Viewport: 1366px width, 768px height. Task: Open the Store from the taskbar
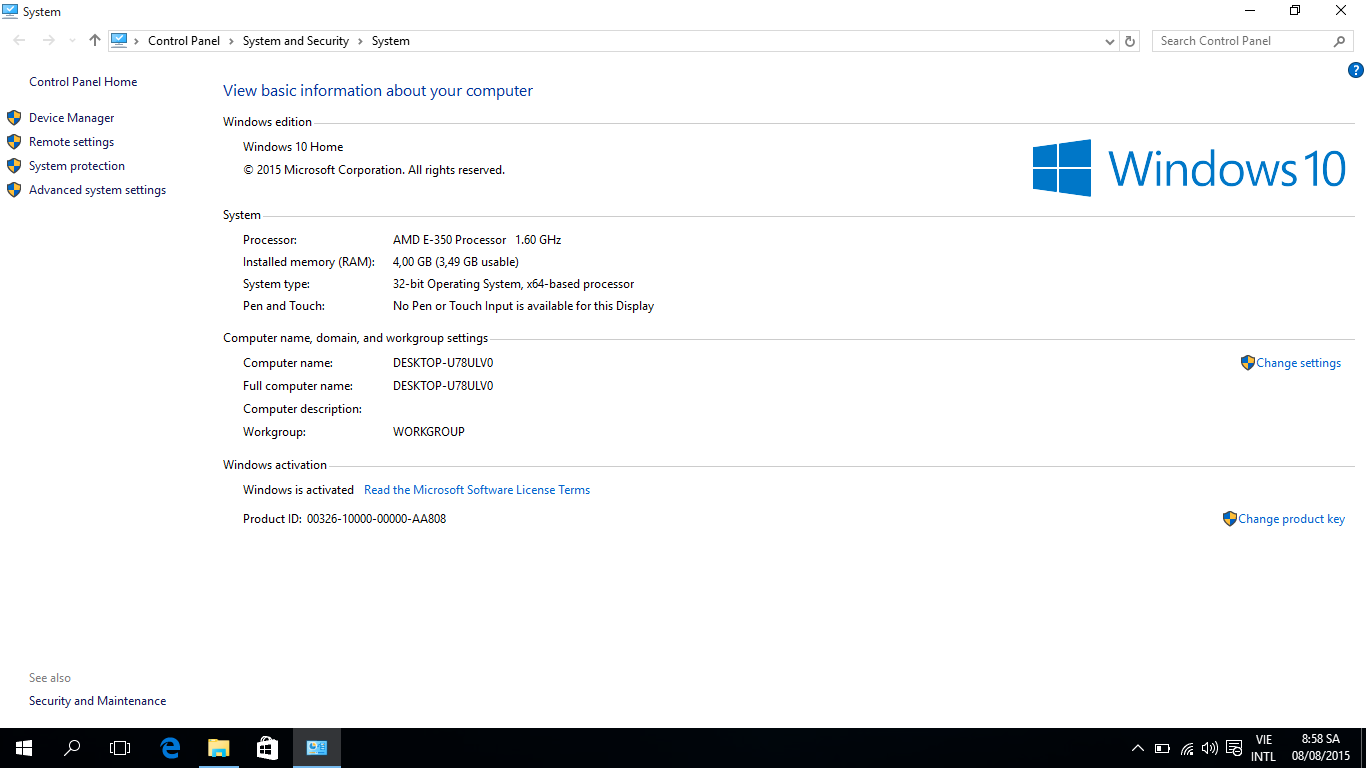(x=267, y=748)
